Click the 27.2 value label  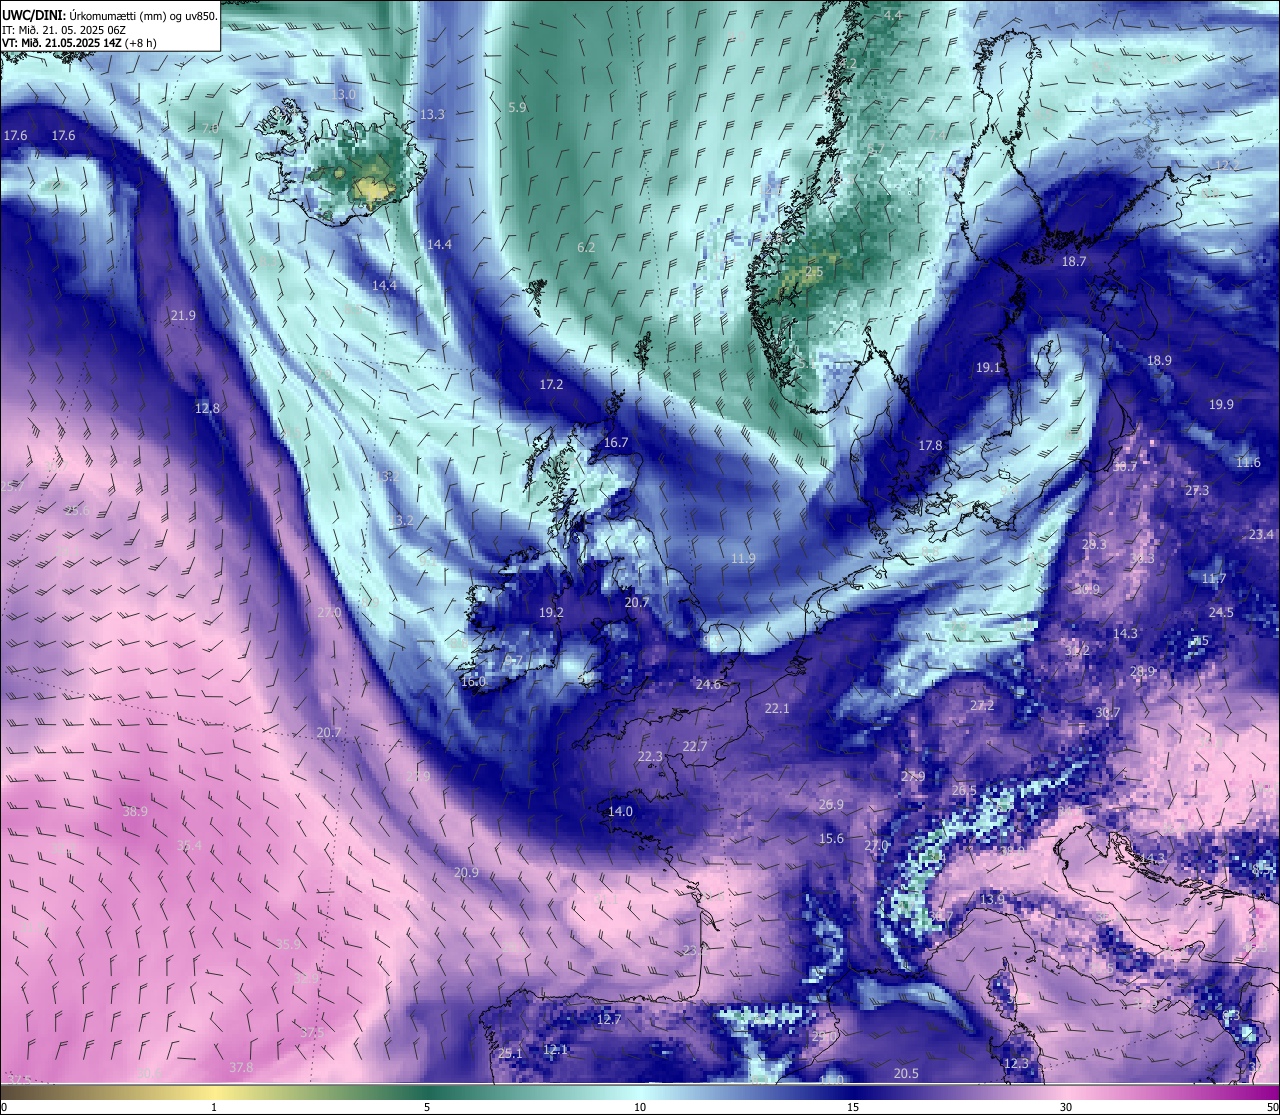(982, 705)
